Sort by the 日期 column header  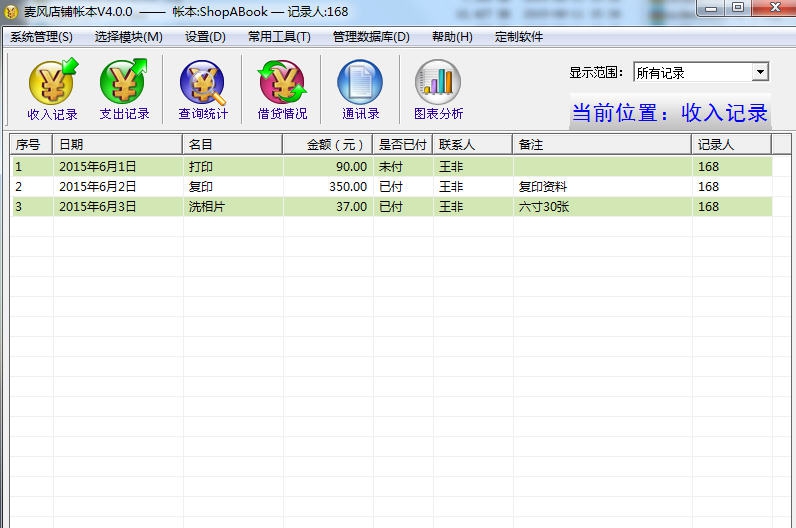pyautogui.click(x=117, y=145)
